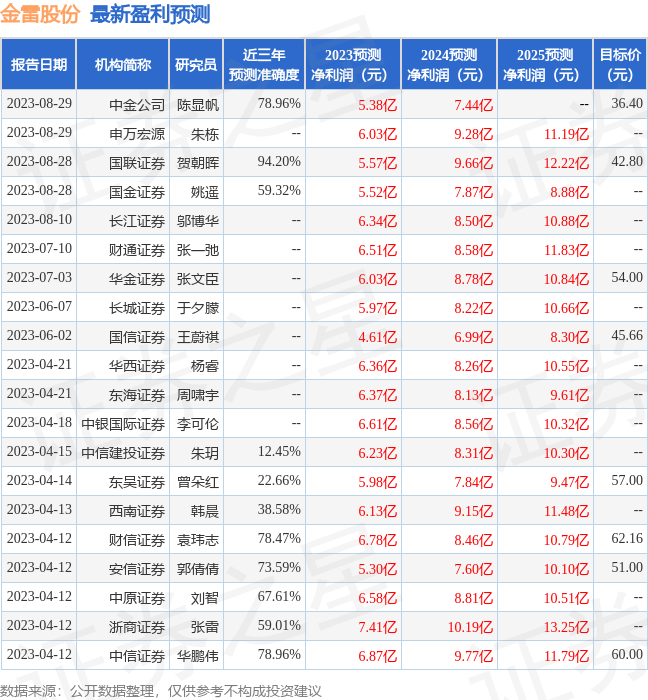Click target price 42.80
This screenshot has width=648, height=700.
pos(627,162)
